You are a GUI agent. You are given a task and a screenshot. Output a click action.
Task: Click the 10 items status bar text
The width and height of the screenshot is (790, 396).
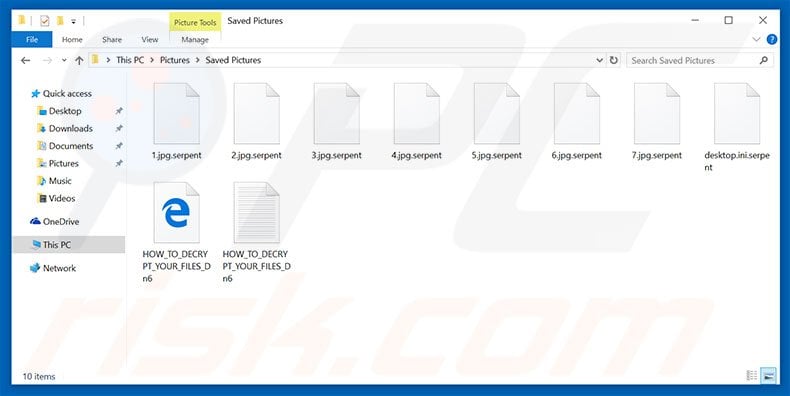click(x=39, y=376)
